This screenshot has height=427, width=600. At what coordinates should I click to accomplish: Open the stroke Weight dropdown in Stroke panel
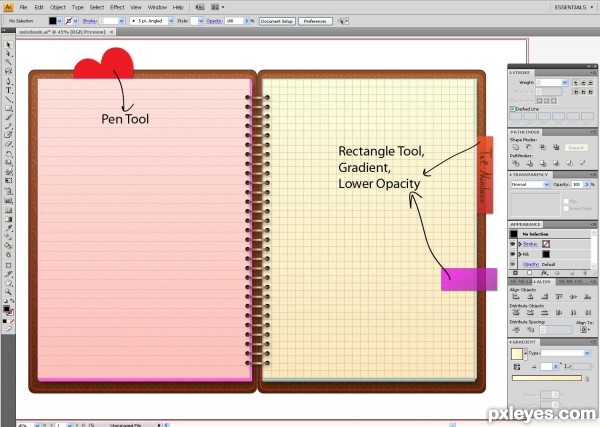pyautogui.click(x=564, y=83)
